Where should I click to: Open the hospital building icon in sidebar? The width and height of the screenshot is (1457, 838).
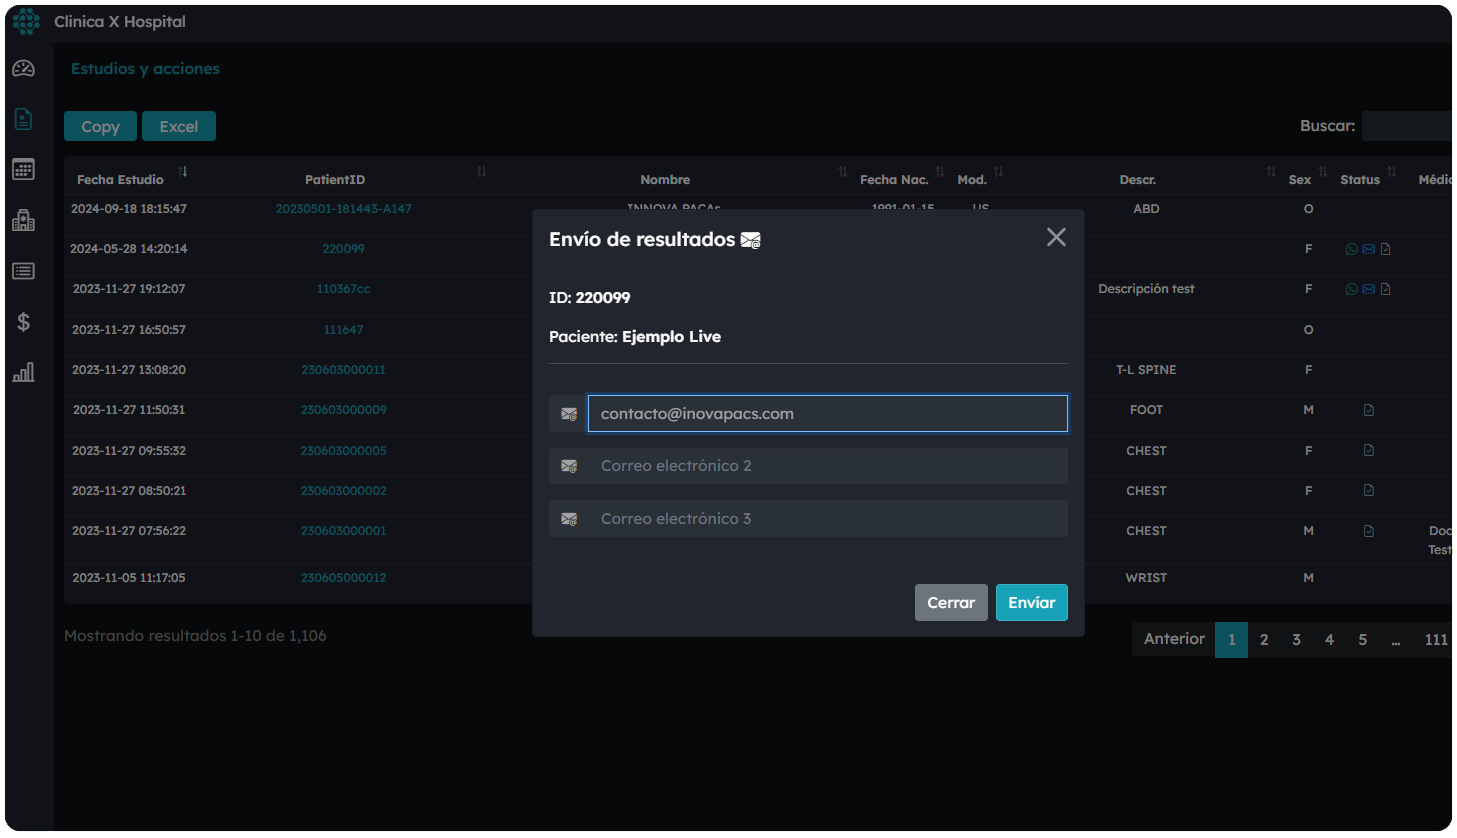23,220
